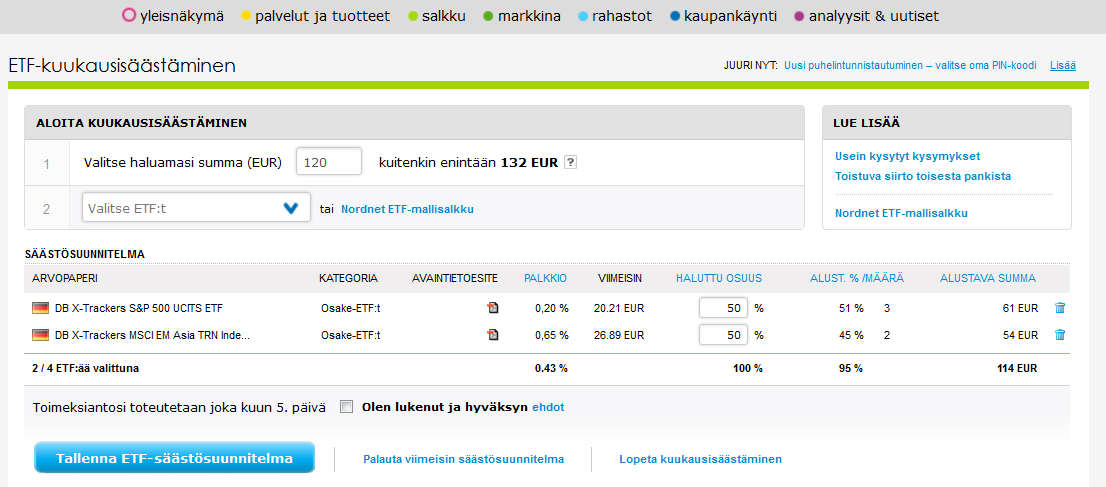This screenshot has width=1106, height=487.
Task: Click the Lisää link in the news bar
Action: (x=1063, y=65)
